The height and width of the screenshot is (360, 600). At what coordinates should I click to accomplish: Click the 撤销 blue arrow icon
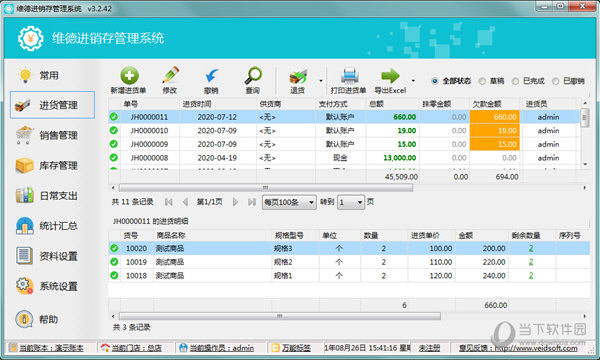211,76
